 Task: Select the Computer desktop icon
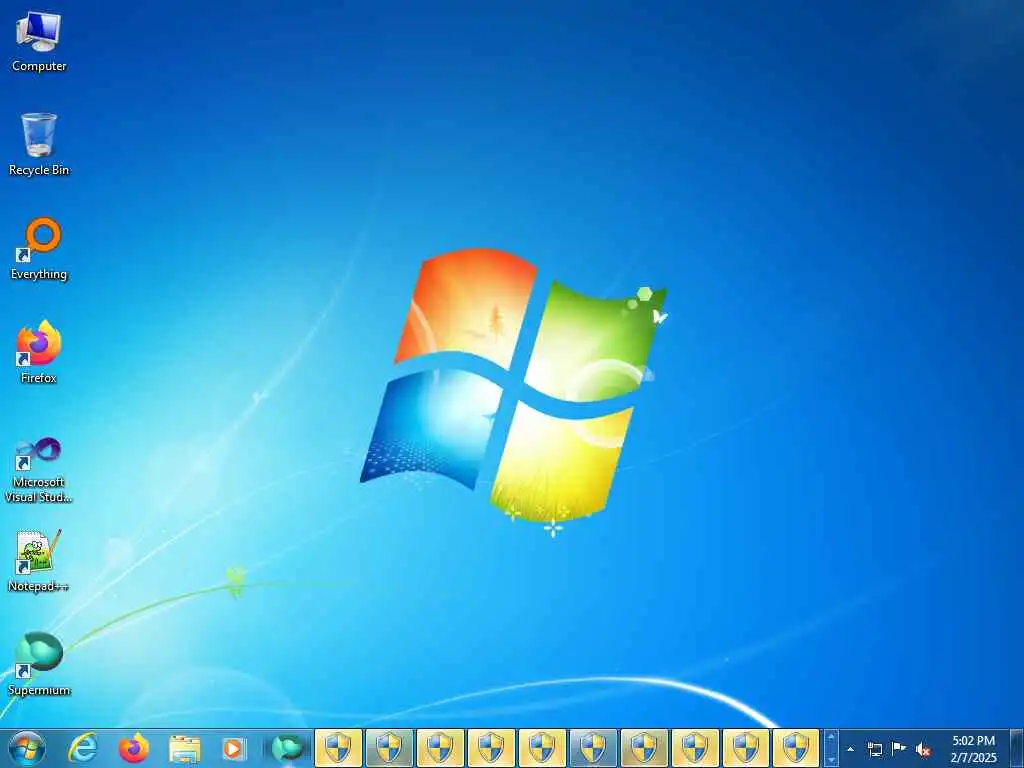pyautogui.click(x=39, y=41)
